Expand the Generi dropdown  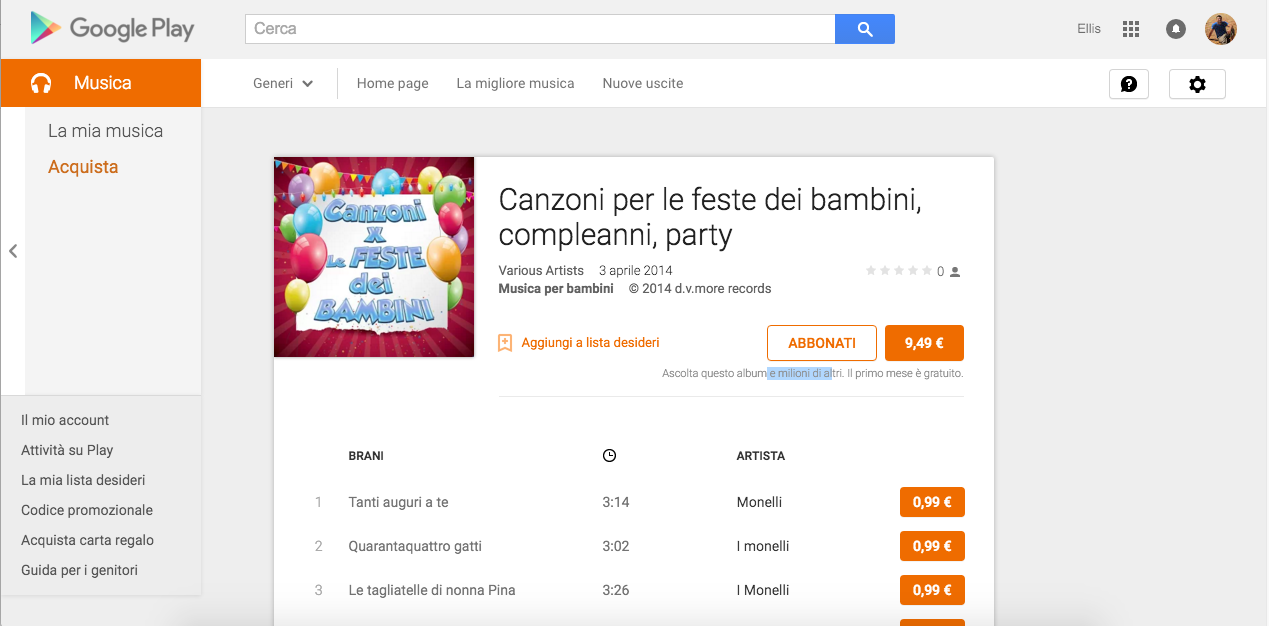point(283,84)
